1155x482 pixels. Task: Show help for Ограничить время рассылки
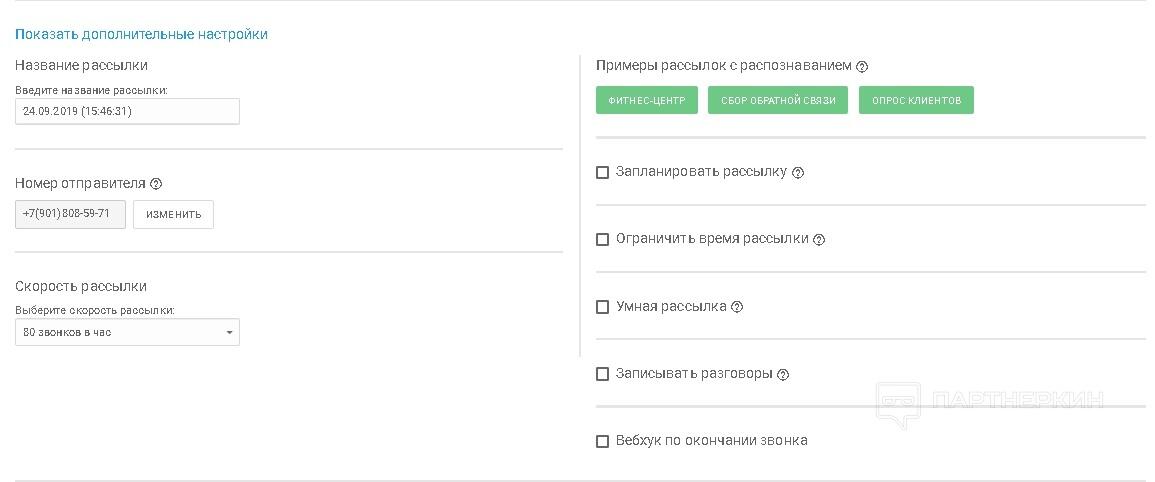coord(819,240)
